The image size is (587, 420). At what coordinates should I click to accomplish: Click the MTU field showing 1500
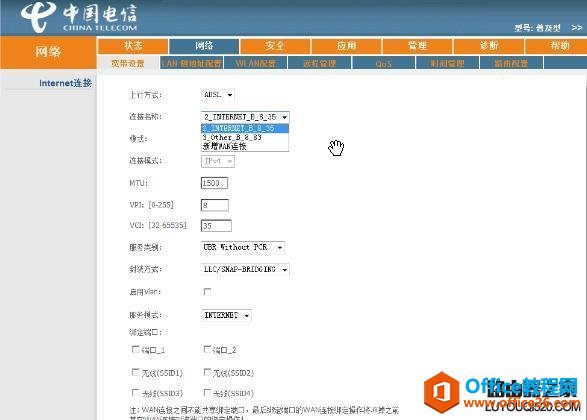pos(215,183)
